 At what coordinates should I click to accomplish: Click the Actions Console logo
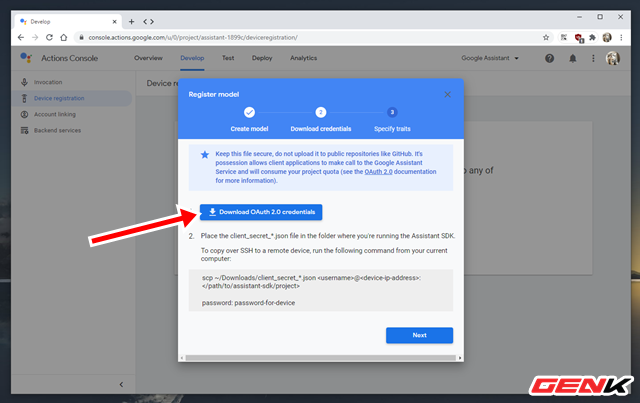[x=26, y=58]
